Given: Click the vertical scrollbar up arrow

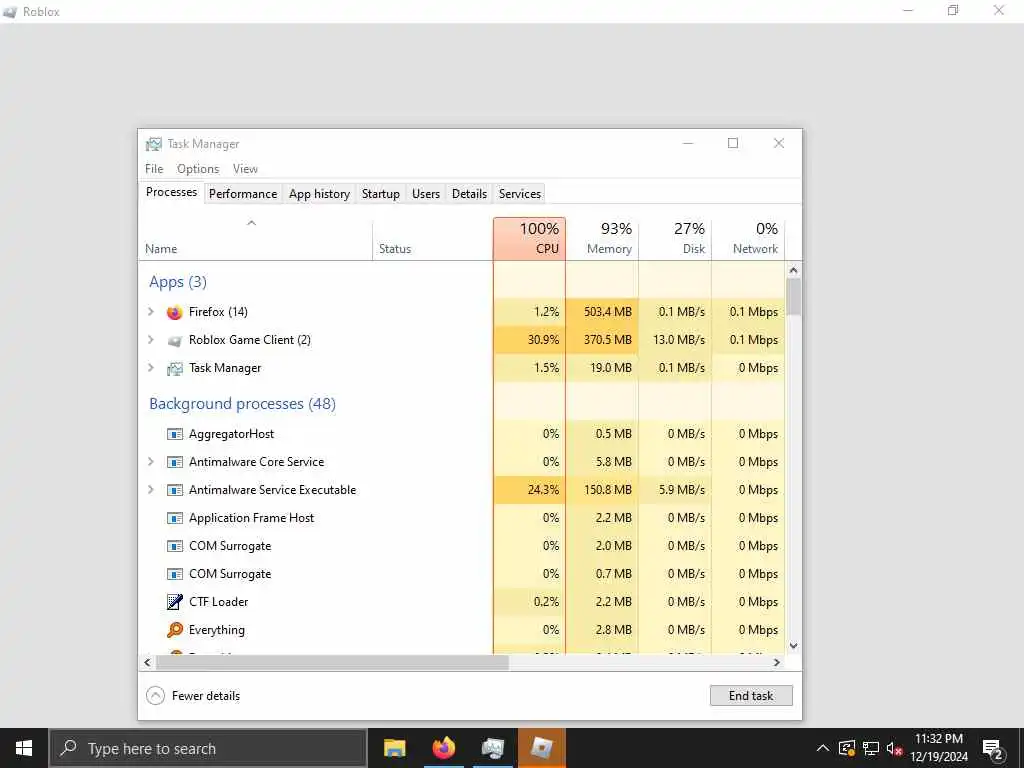Looking at the screenshot, I should pos(793,270).
